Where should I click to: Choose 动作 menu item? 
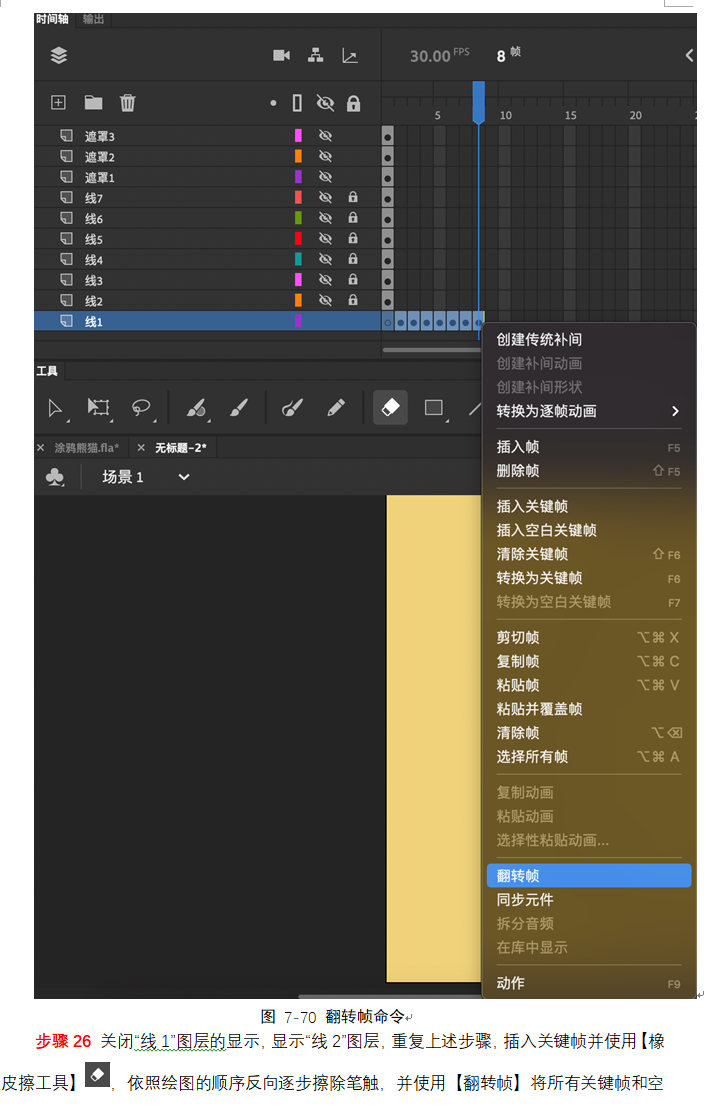pyautogui.click(x=589, y=983)
